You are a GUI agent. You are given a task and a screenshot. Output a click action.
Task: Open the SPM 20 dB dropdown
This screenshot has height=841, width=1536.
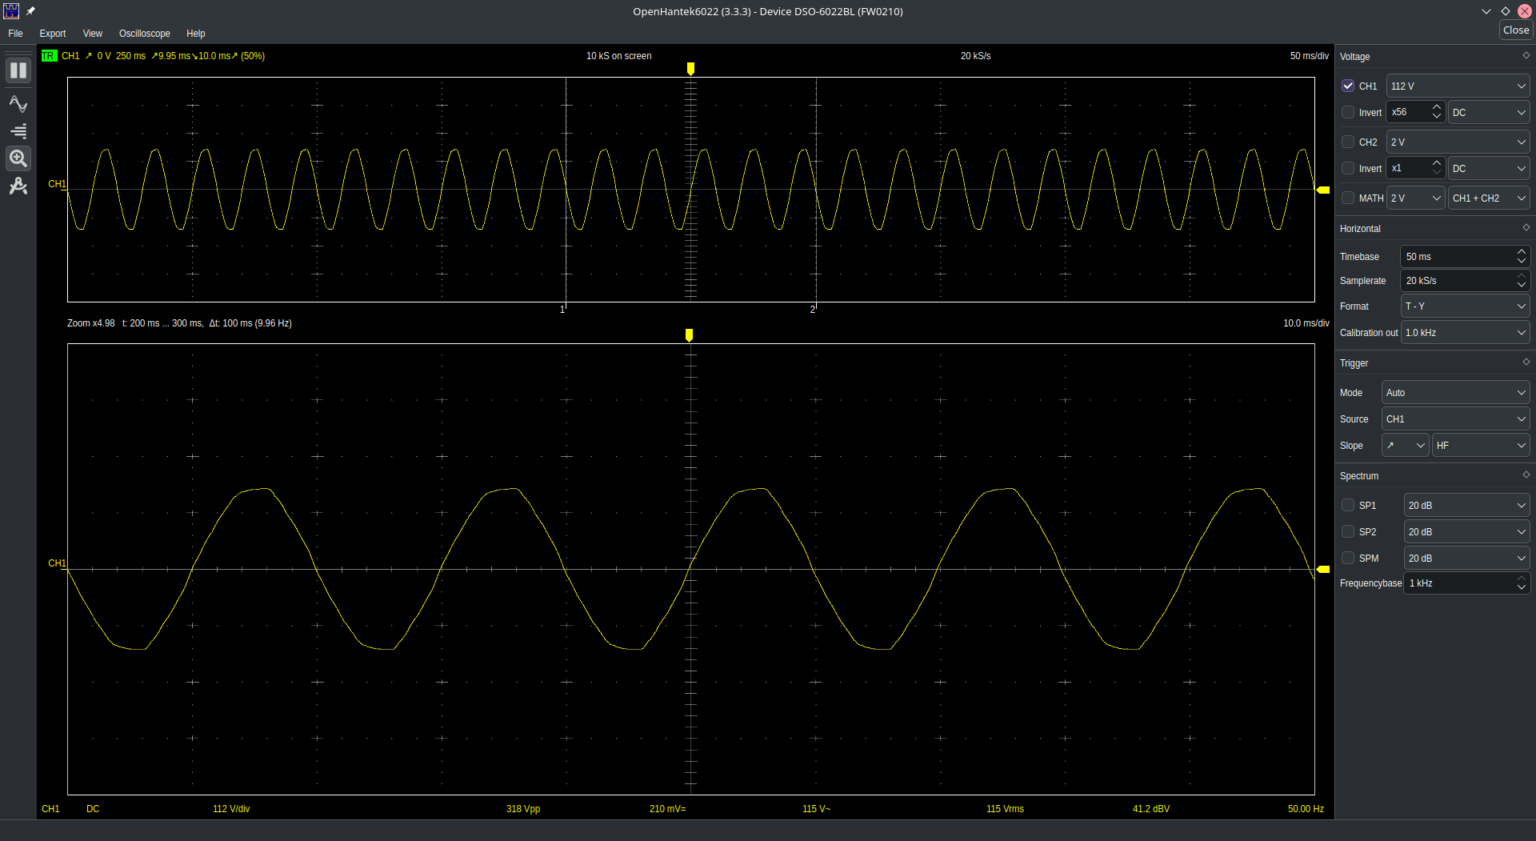pos(1467,558)
